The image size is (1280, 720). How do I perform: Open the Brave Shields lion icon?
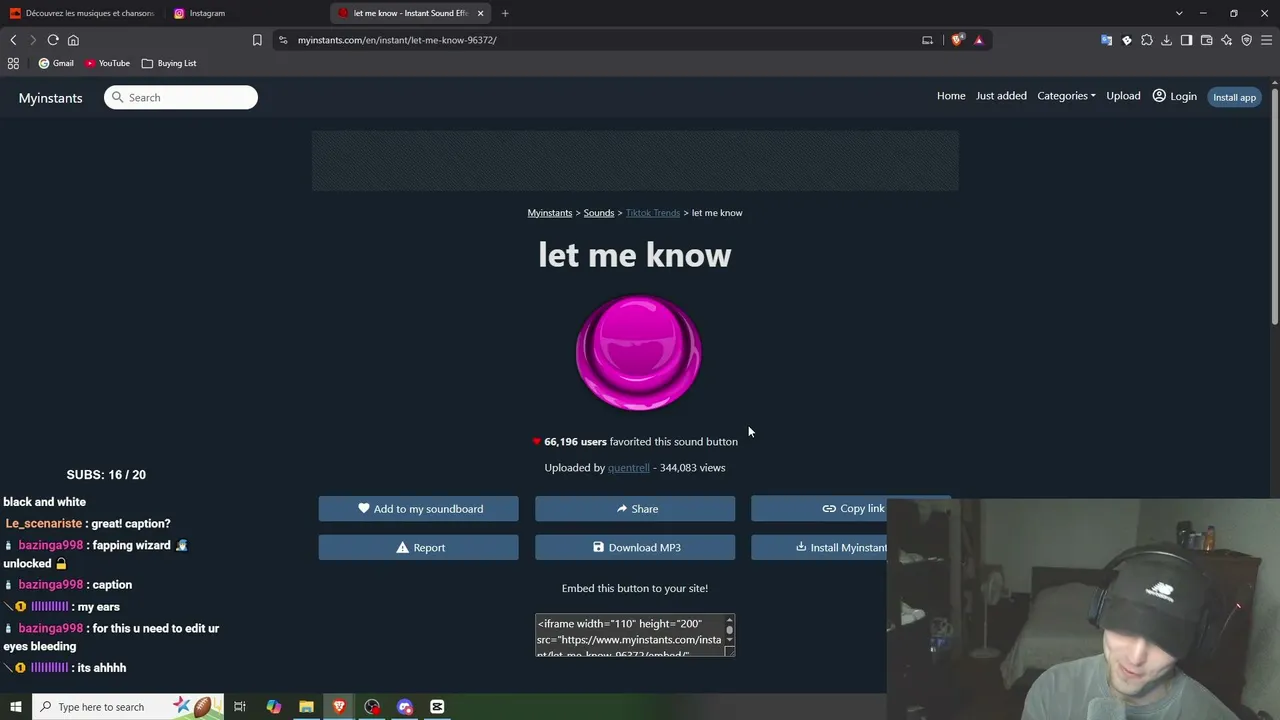(957, 40)
